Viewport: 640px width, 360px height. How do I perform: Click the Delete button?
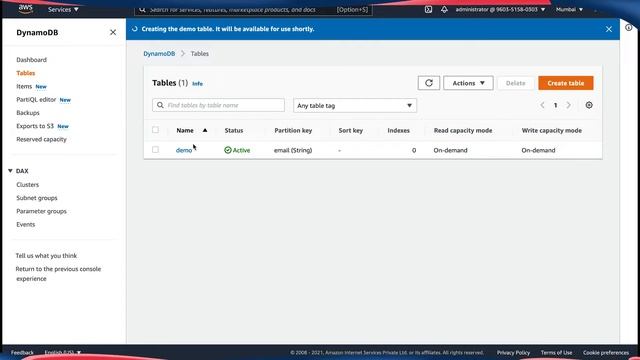tap(516, 83)
